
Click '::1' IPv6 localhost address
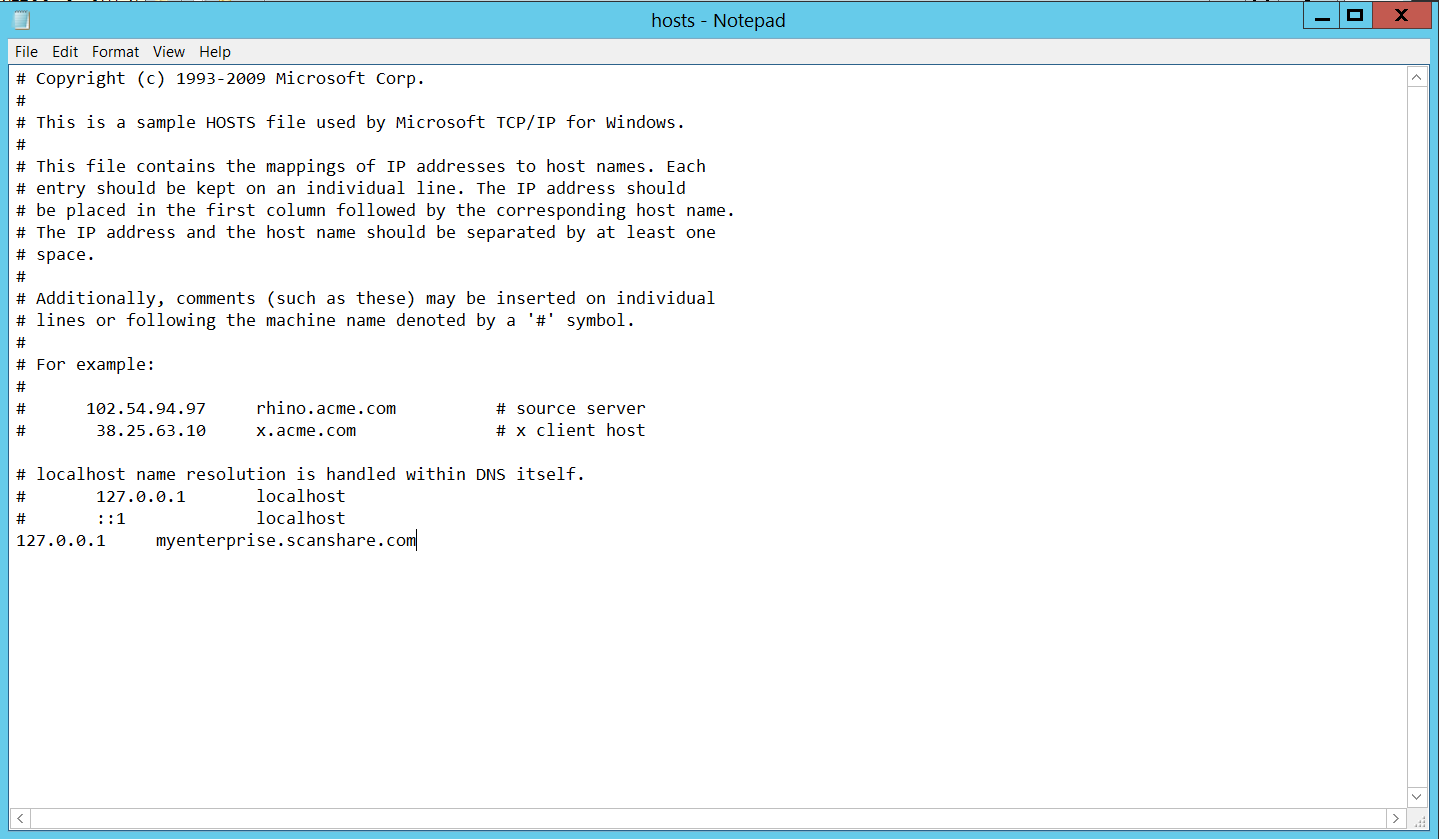(x=111, y=519)
